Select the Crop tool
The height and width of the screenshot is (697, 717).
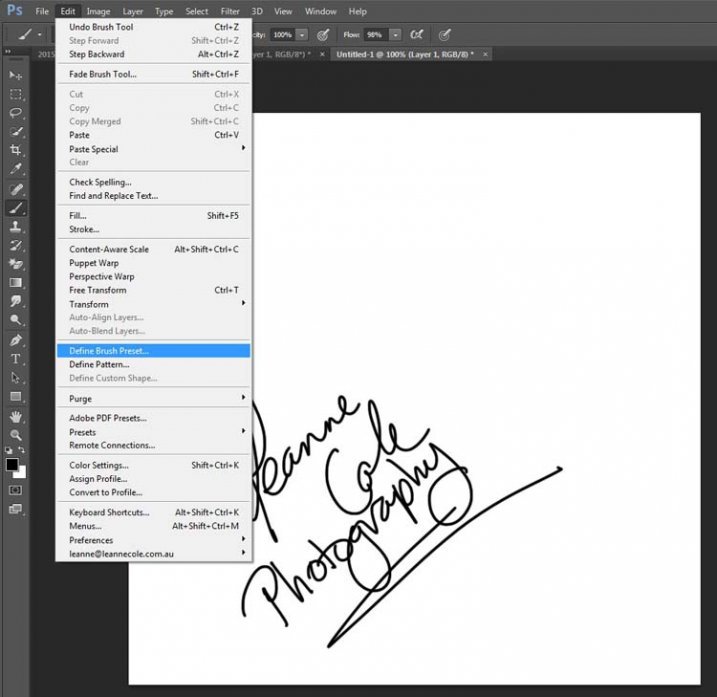tap(16, 151)
